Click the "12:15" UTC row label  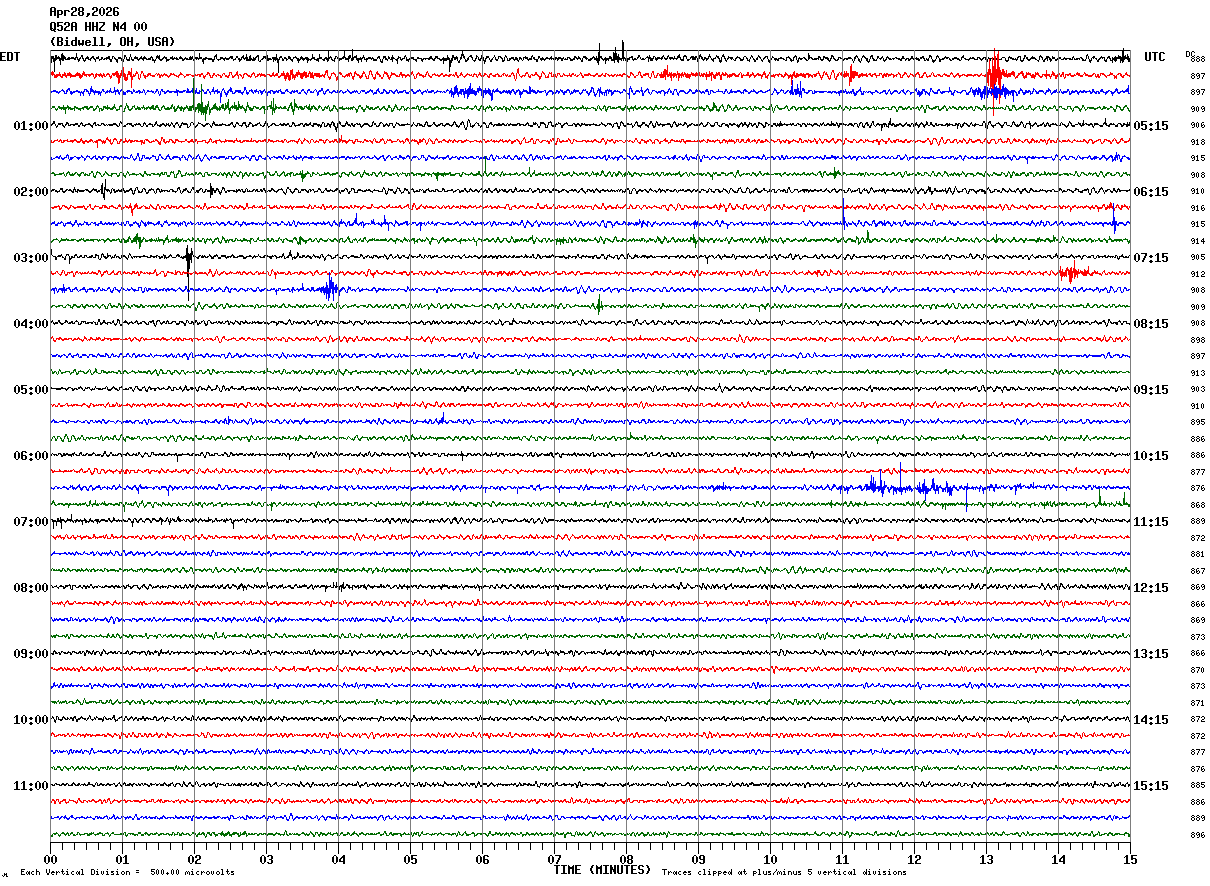[1151, 588]
